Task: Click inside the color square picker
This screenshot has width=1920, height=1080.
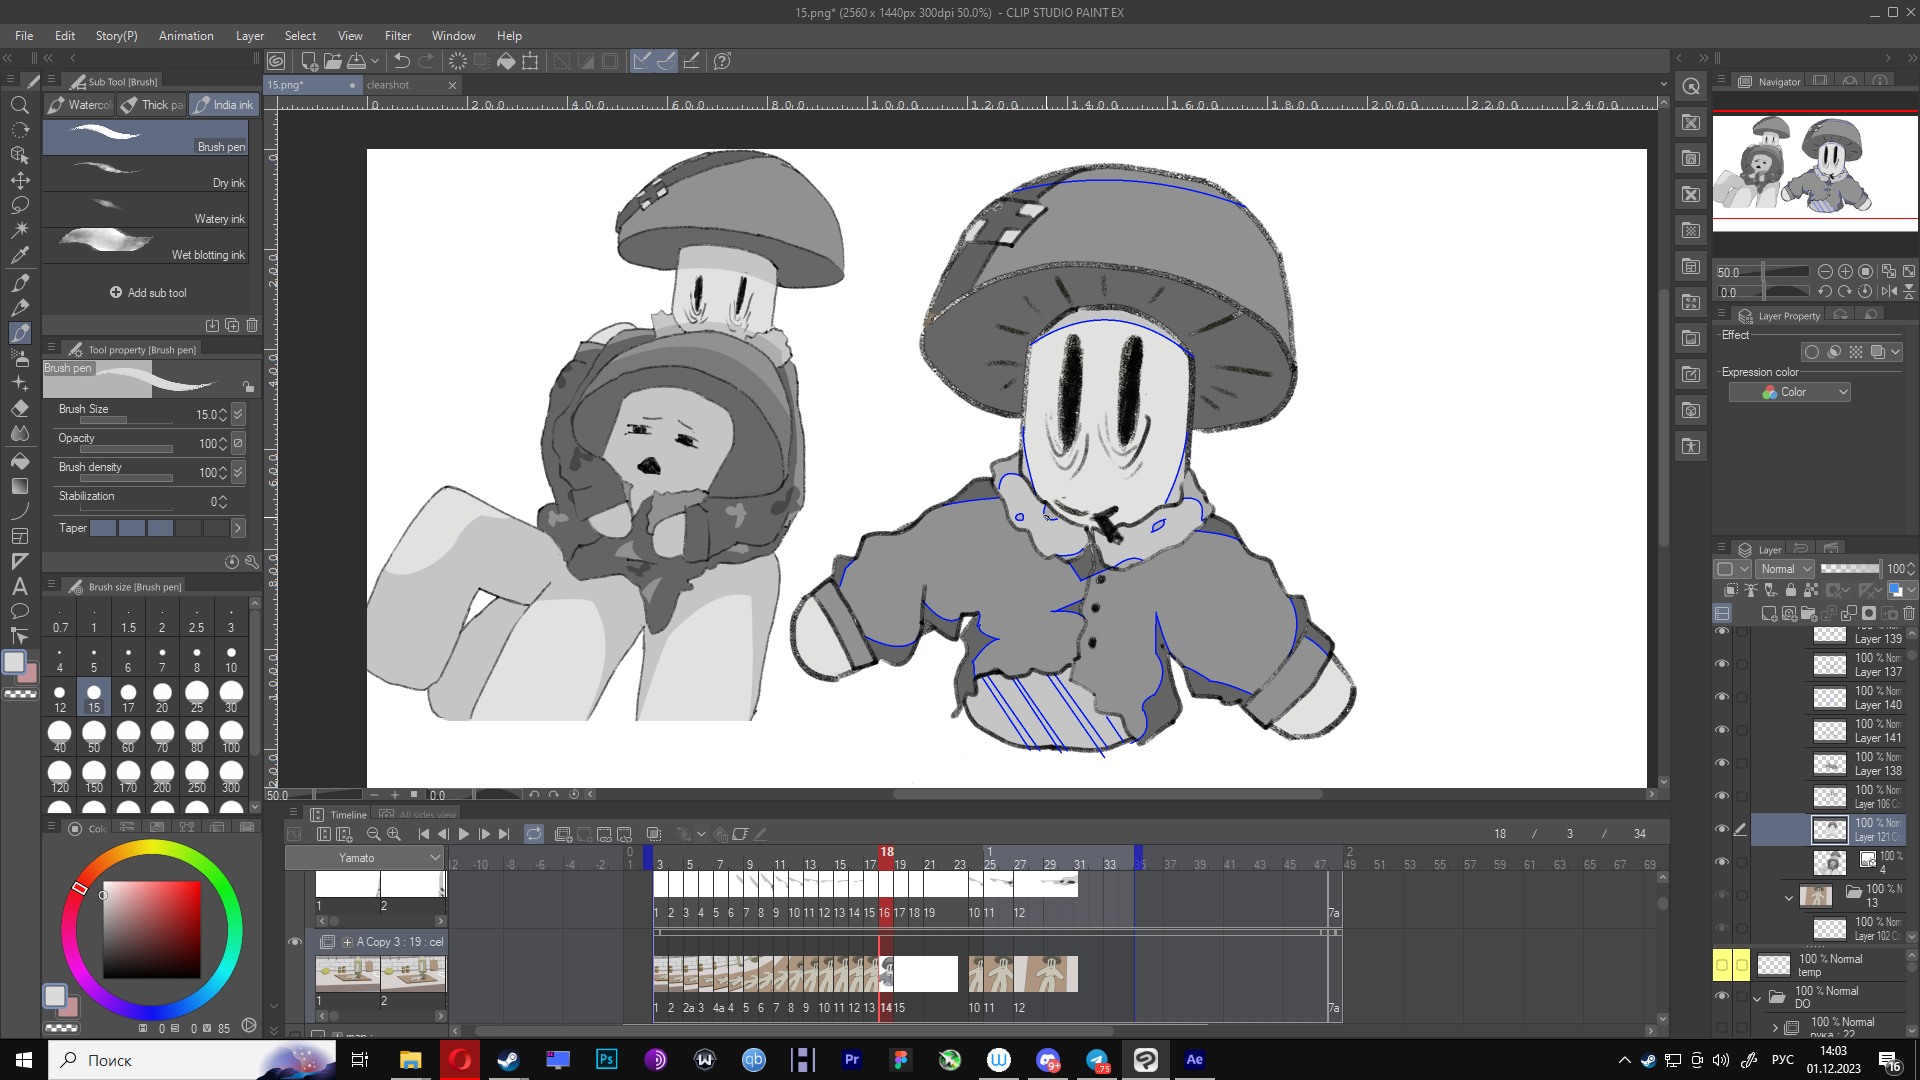Action: click(152, 930)
